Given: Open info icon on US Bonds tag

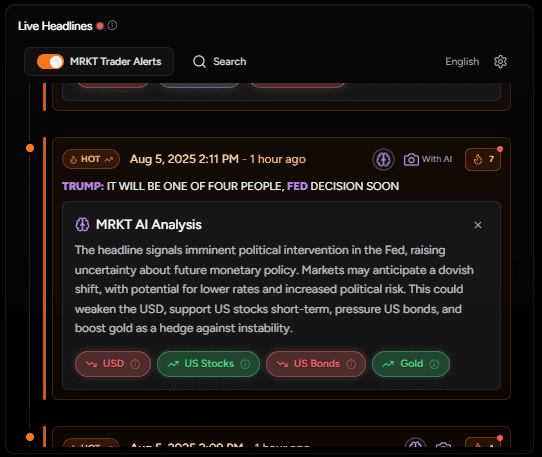Looking at the screenshot, I should coord(351,364).
